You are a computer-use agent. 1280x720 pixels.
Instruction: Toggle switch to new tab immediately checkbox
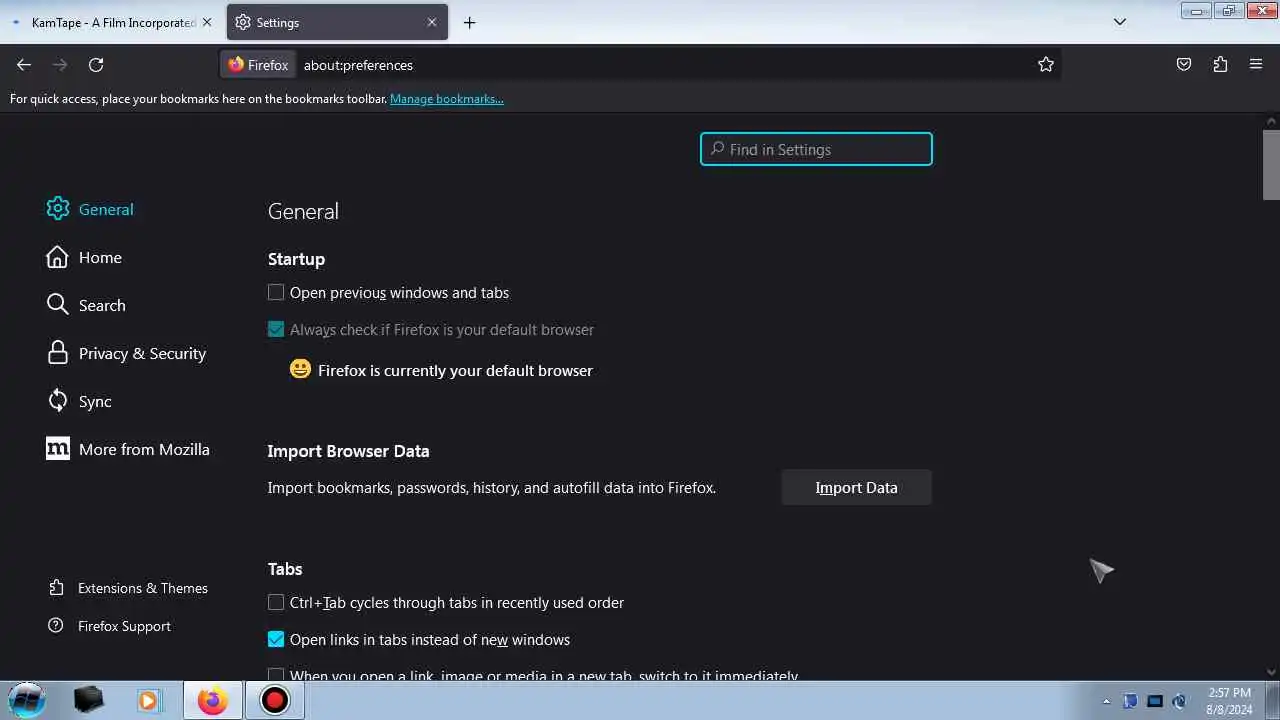click(276, 675)
